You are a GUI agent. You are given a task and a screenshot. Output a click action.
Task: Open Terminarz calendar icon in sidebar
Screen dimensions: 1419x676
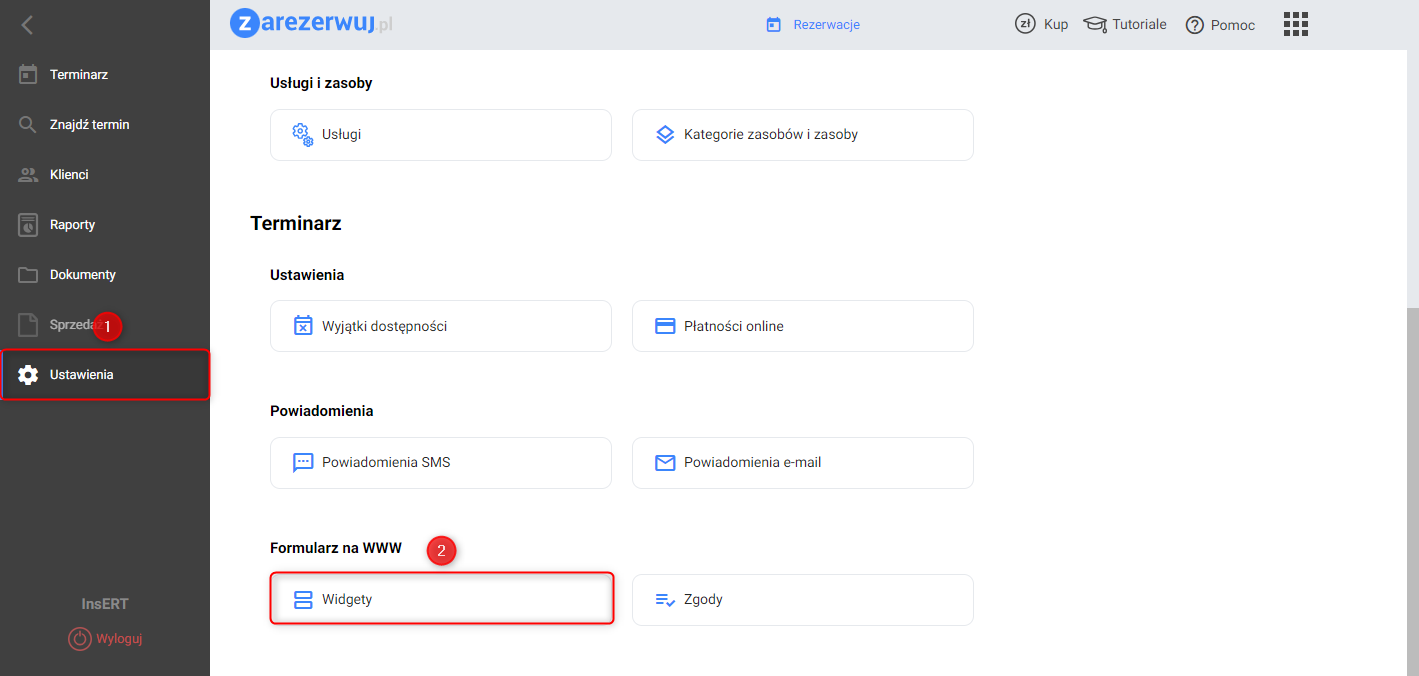28,75
